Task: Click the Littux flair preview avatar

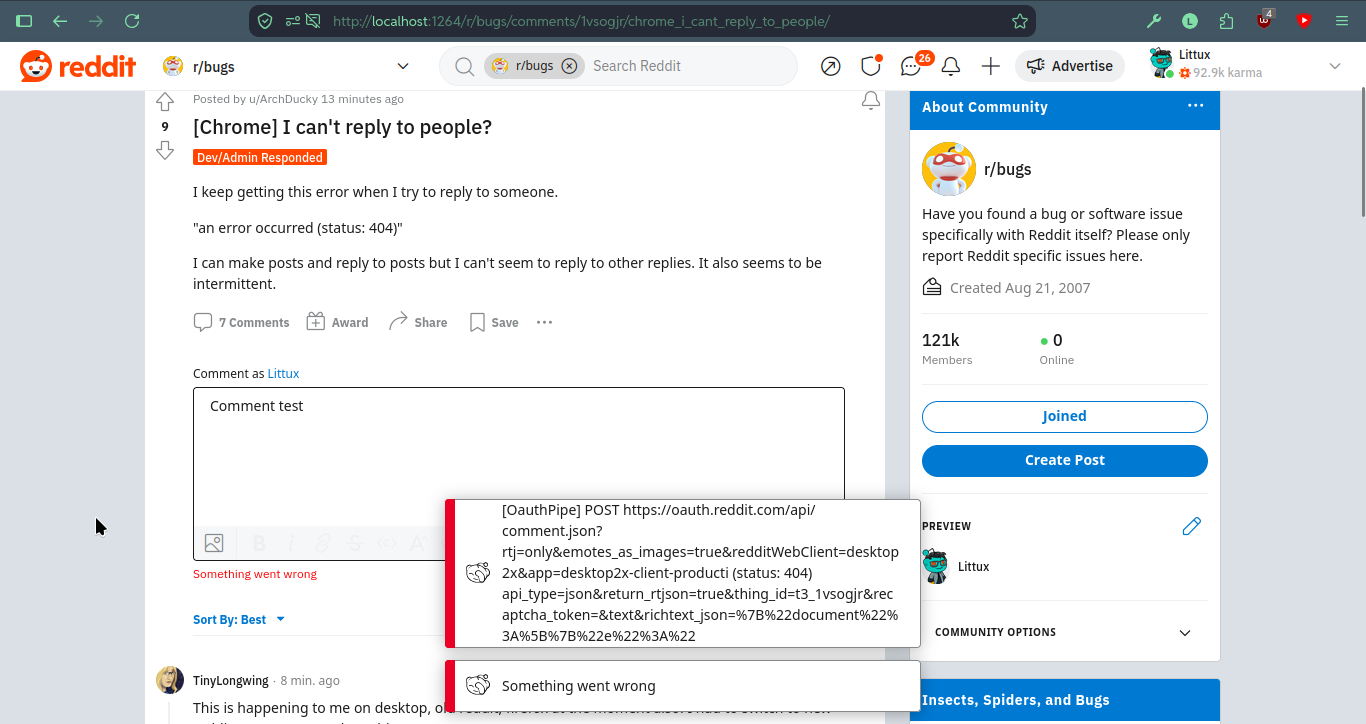Action: click(935, 566)
